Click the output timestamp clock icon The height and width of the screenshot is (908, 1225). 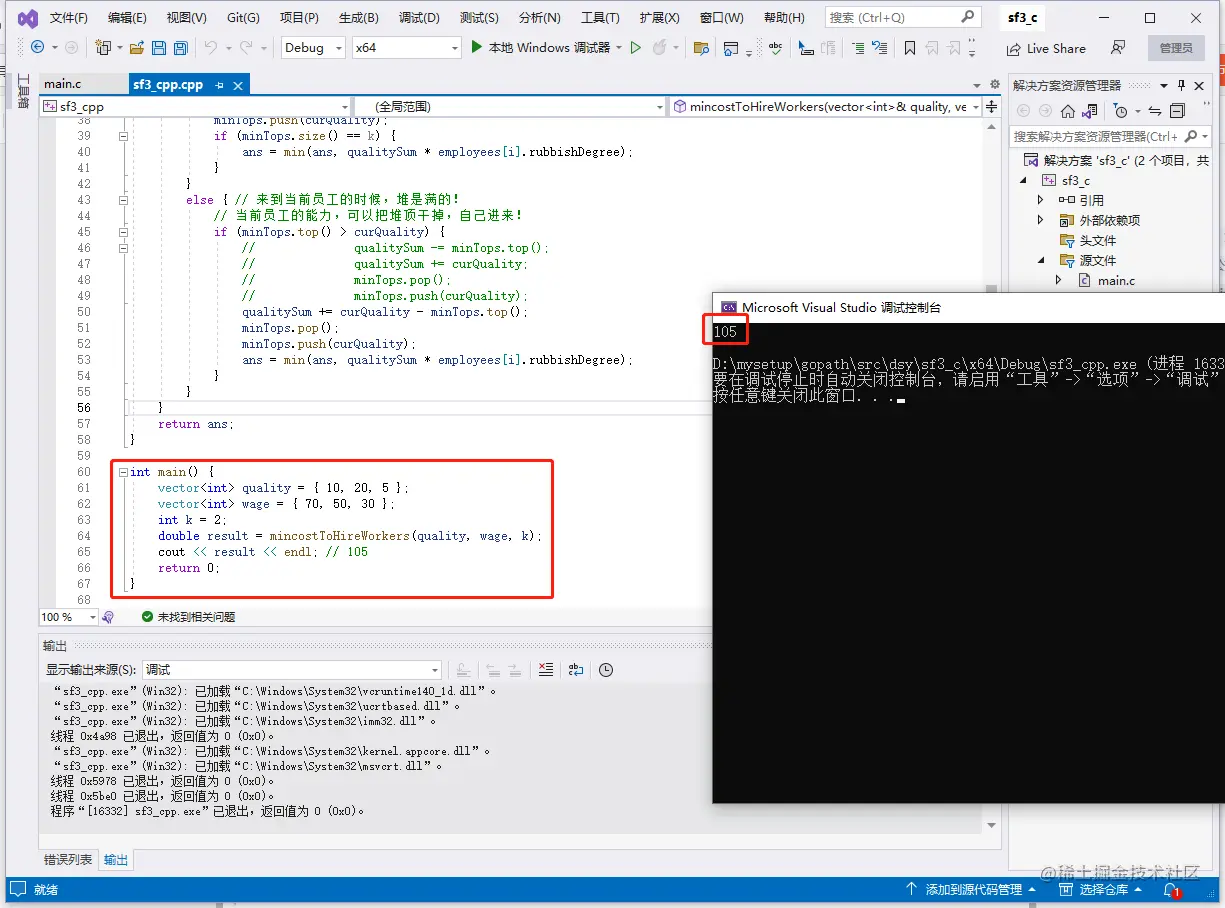(x=605, y=670)
